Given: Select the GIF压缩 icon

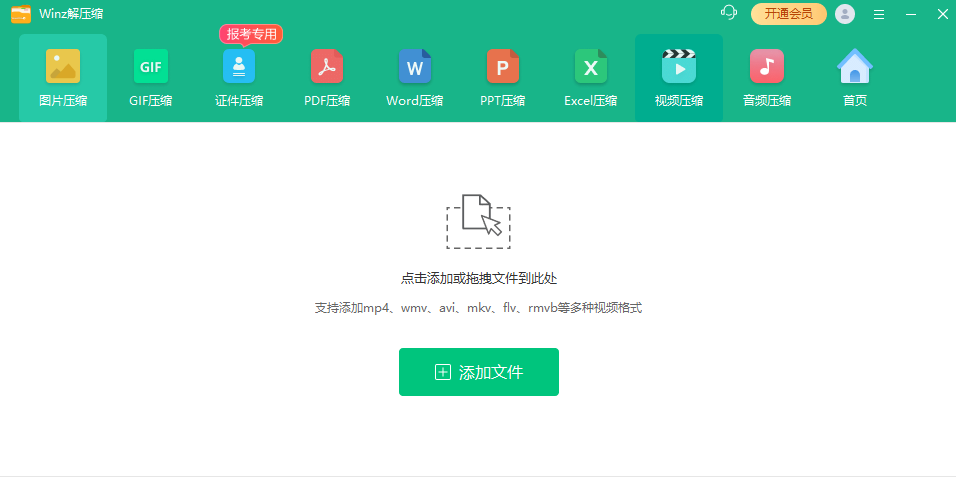Looking at the screenshot, I should [x=151, y=66].
